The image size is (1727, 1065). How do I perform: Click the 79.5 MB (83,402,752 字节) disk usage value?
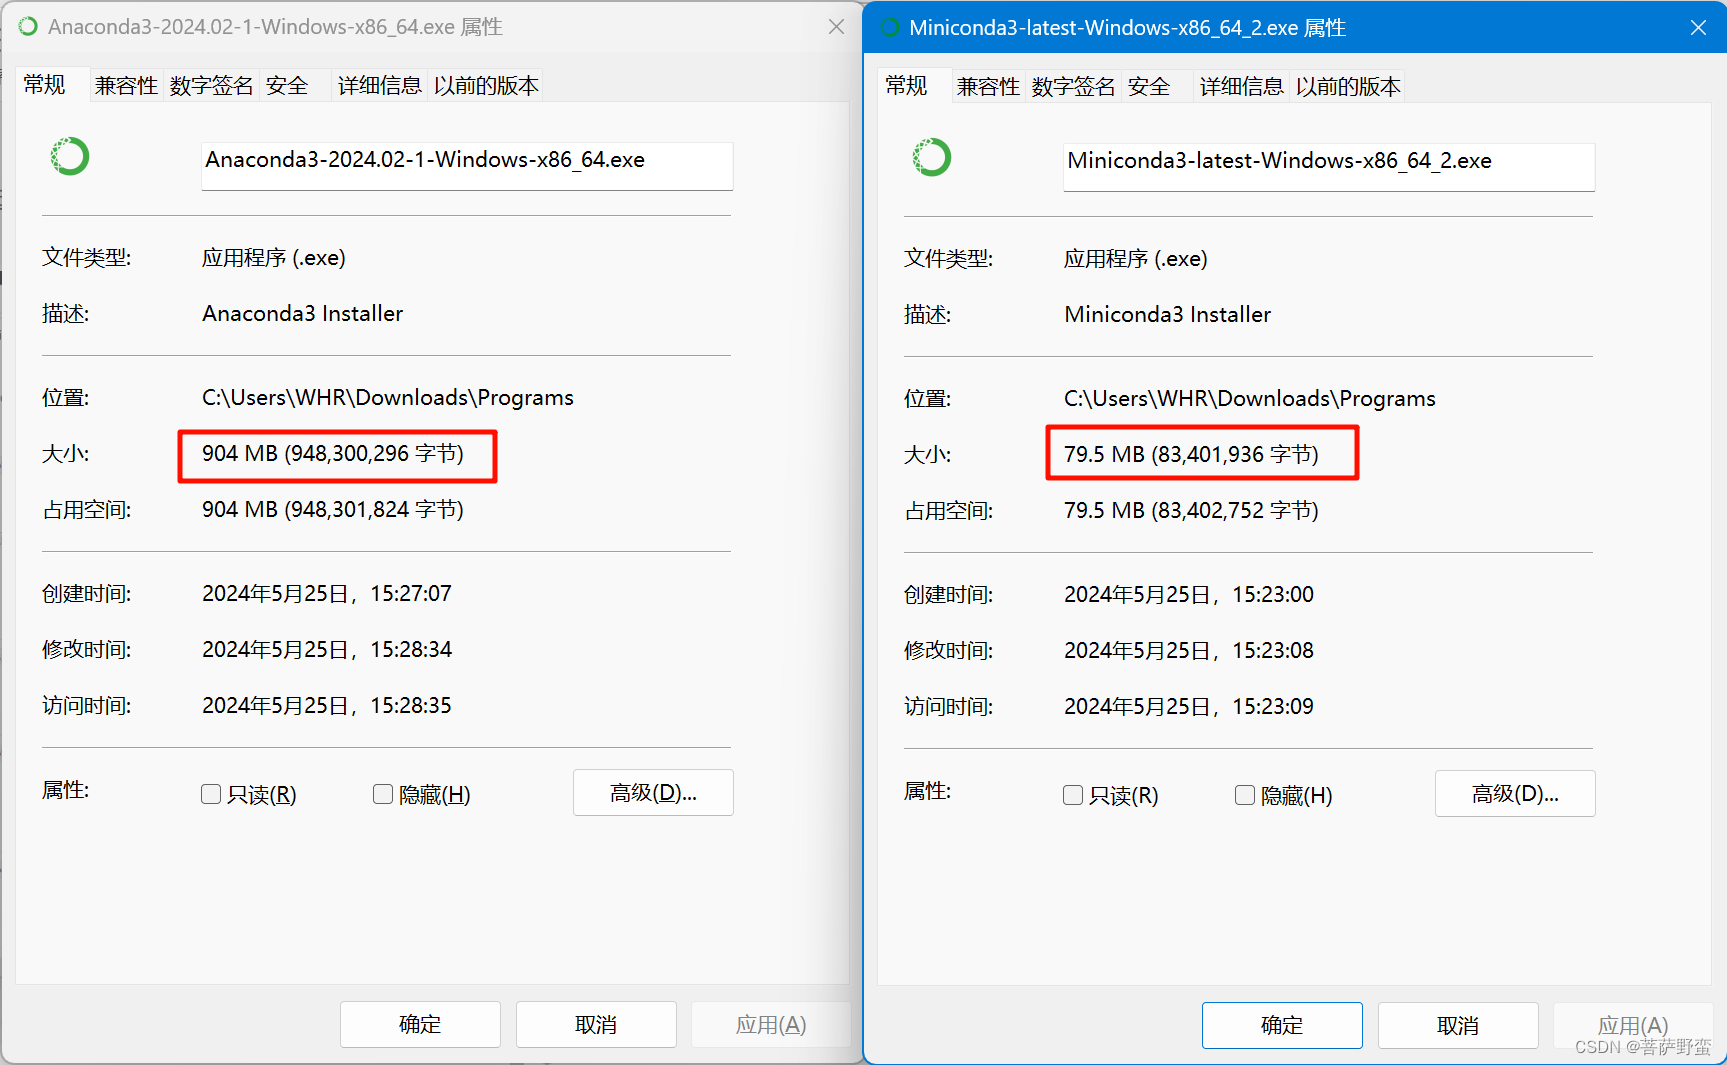tap(1191, 511)
